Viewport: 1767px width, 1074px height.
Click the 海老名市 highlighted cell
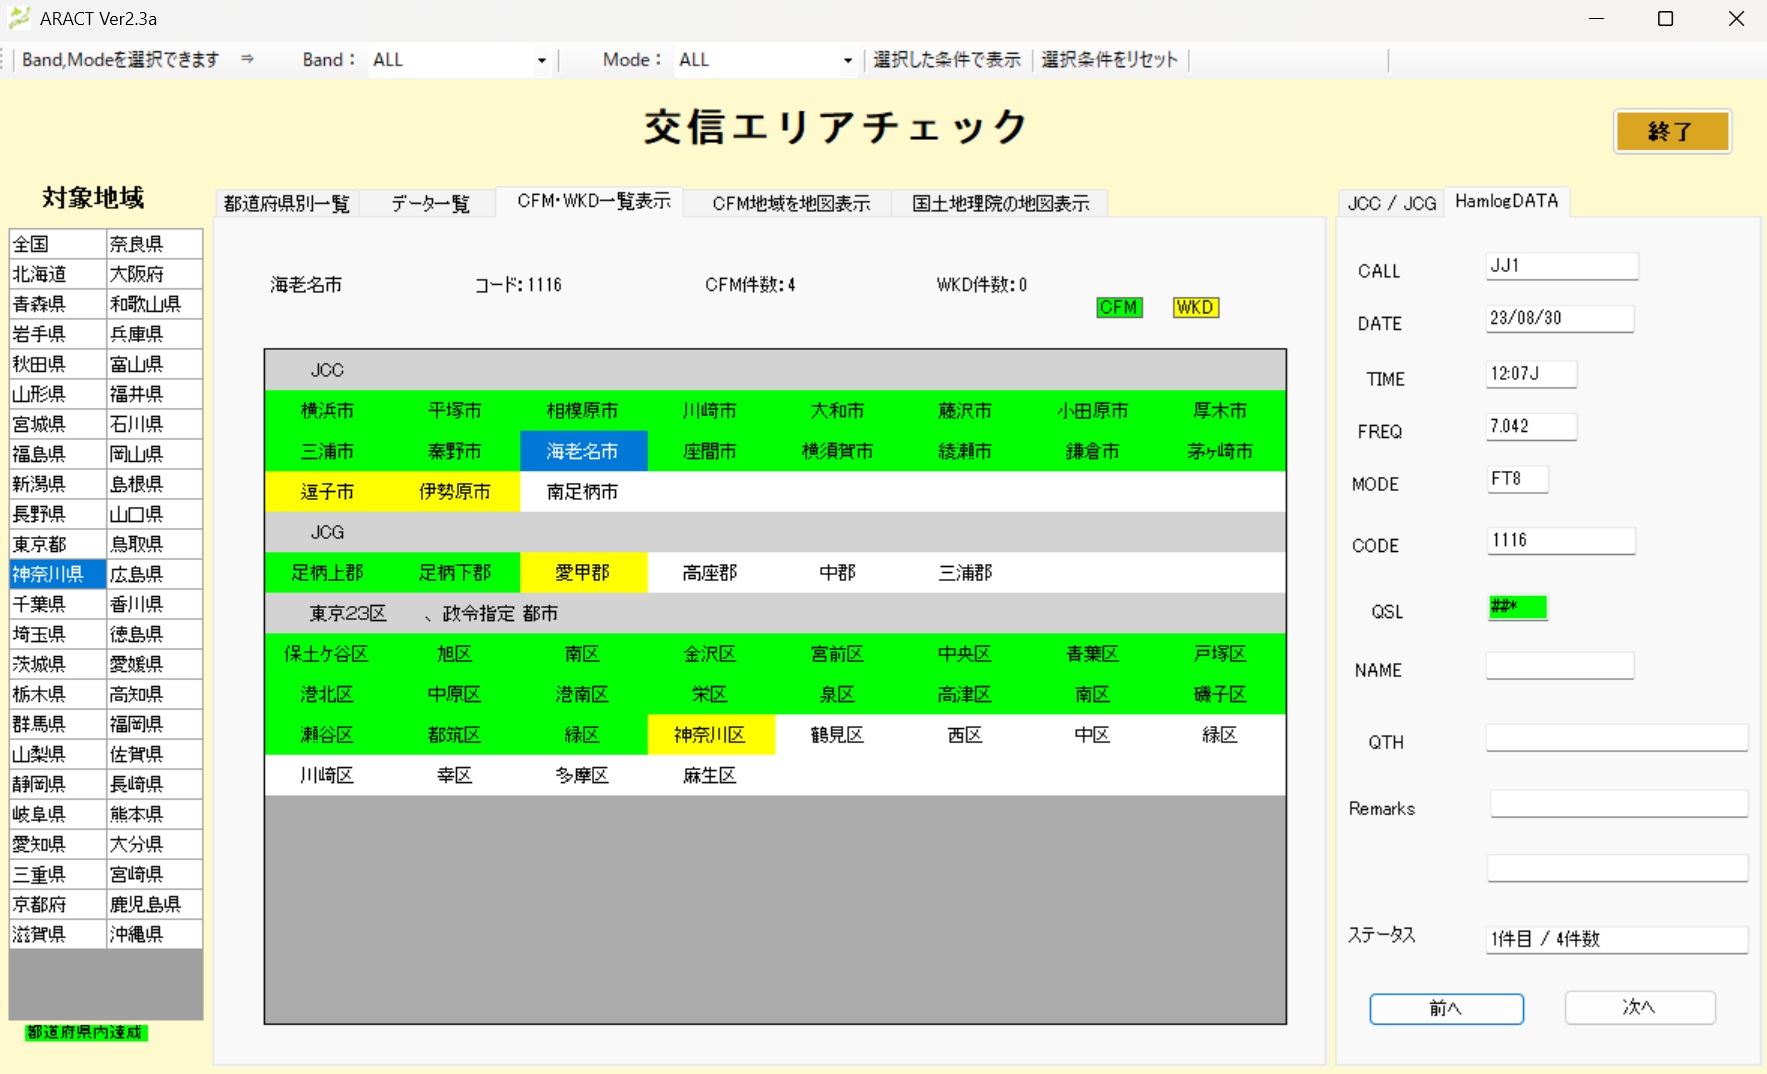click(x=583, y=451)
